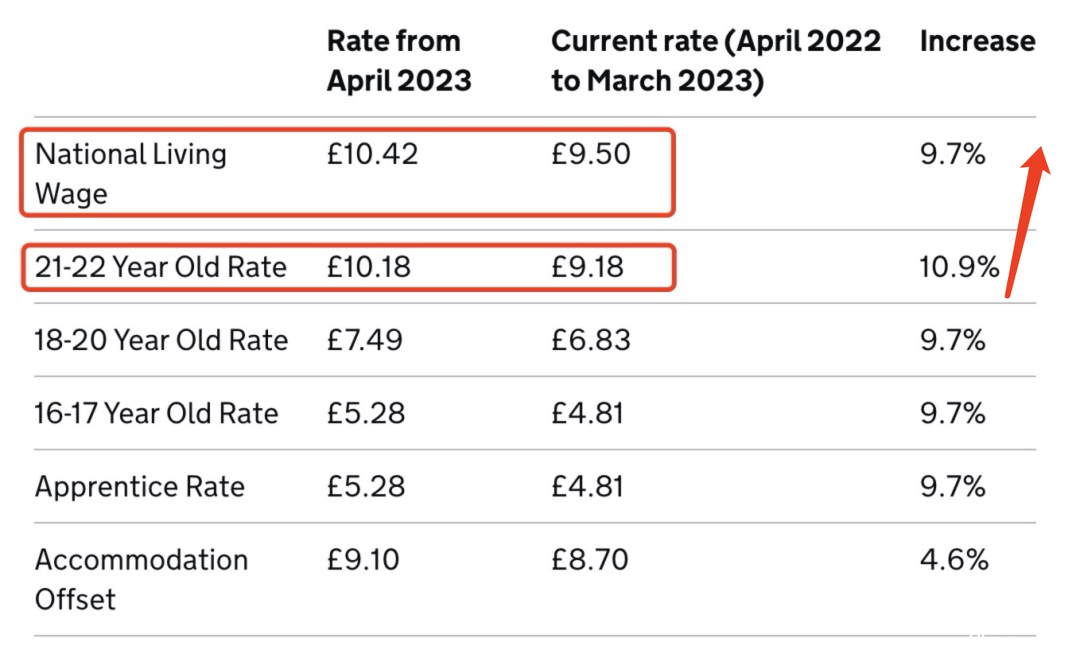1080x654 pixels.
Task: Click the £7.49 rate cell
Action: click(x=364, y=340)
